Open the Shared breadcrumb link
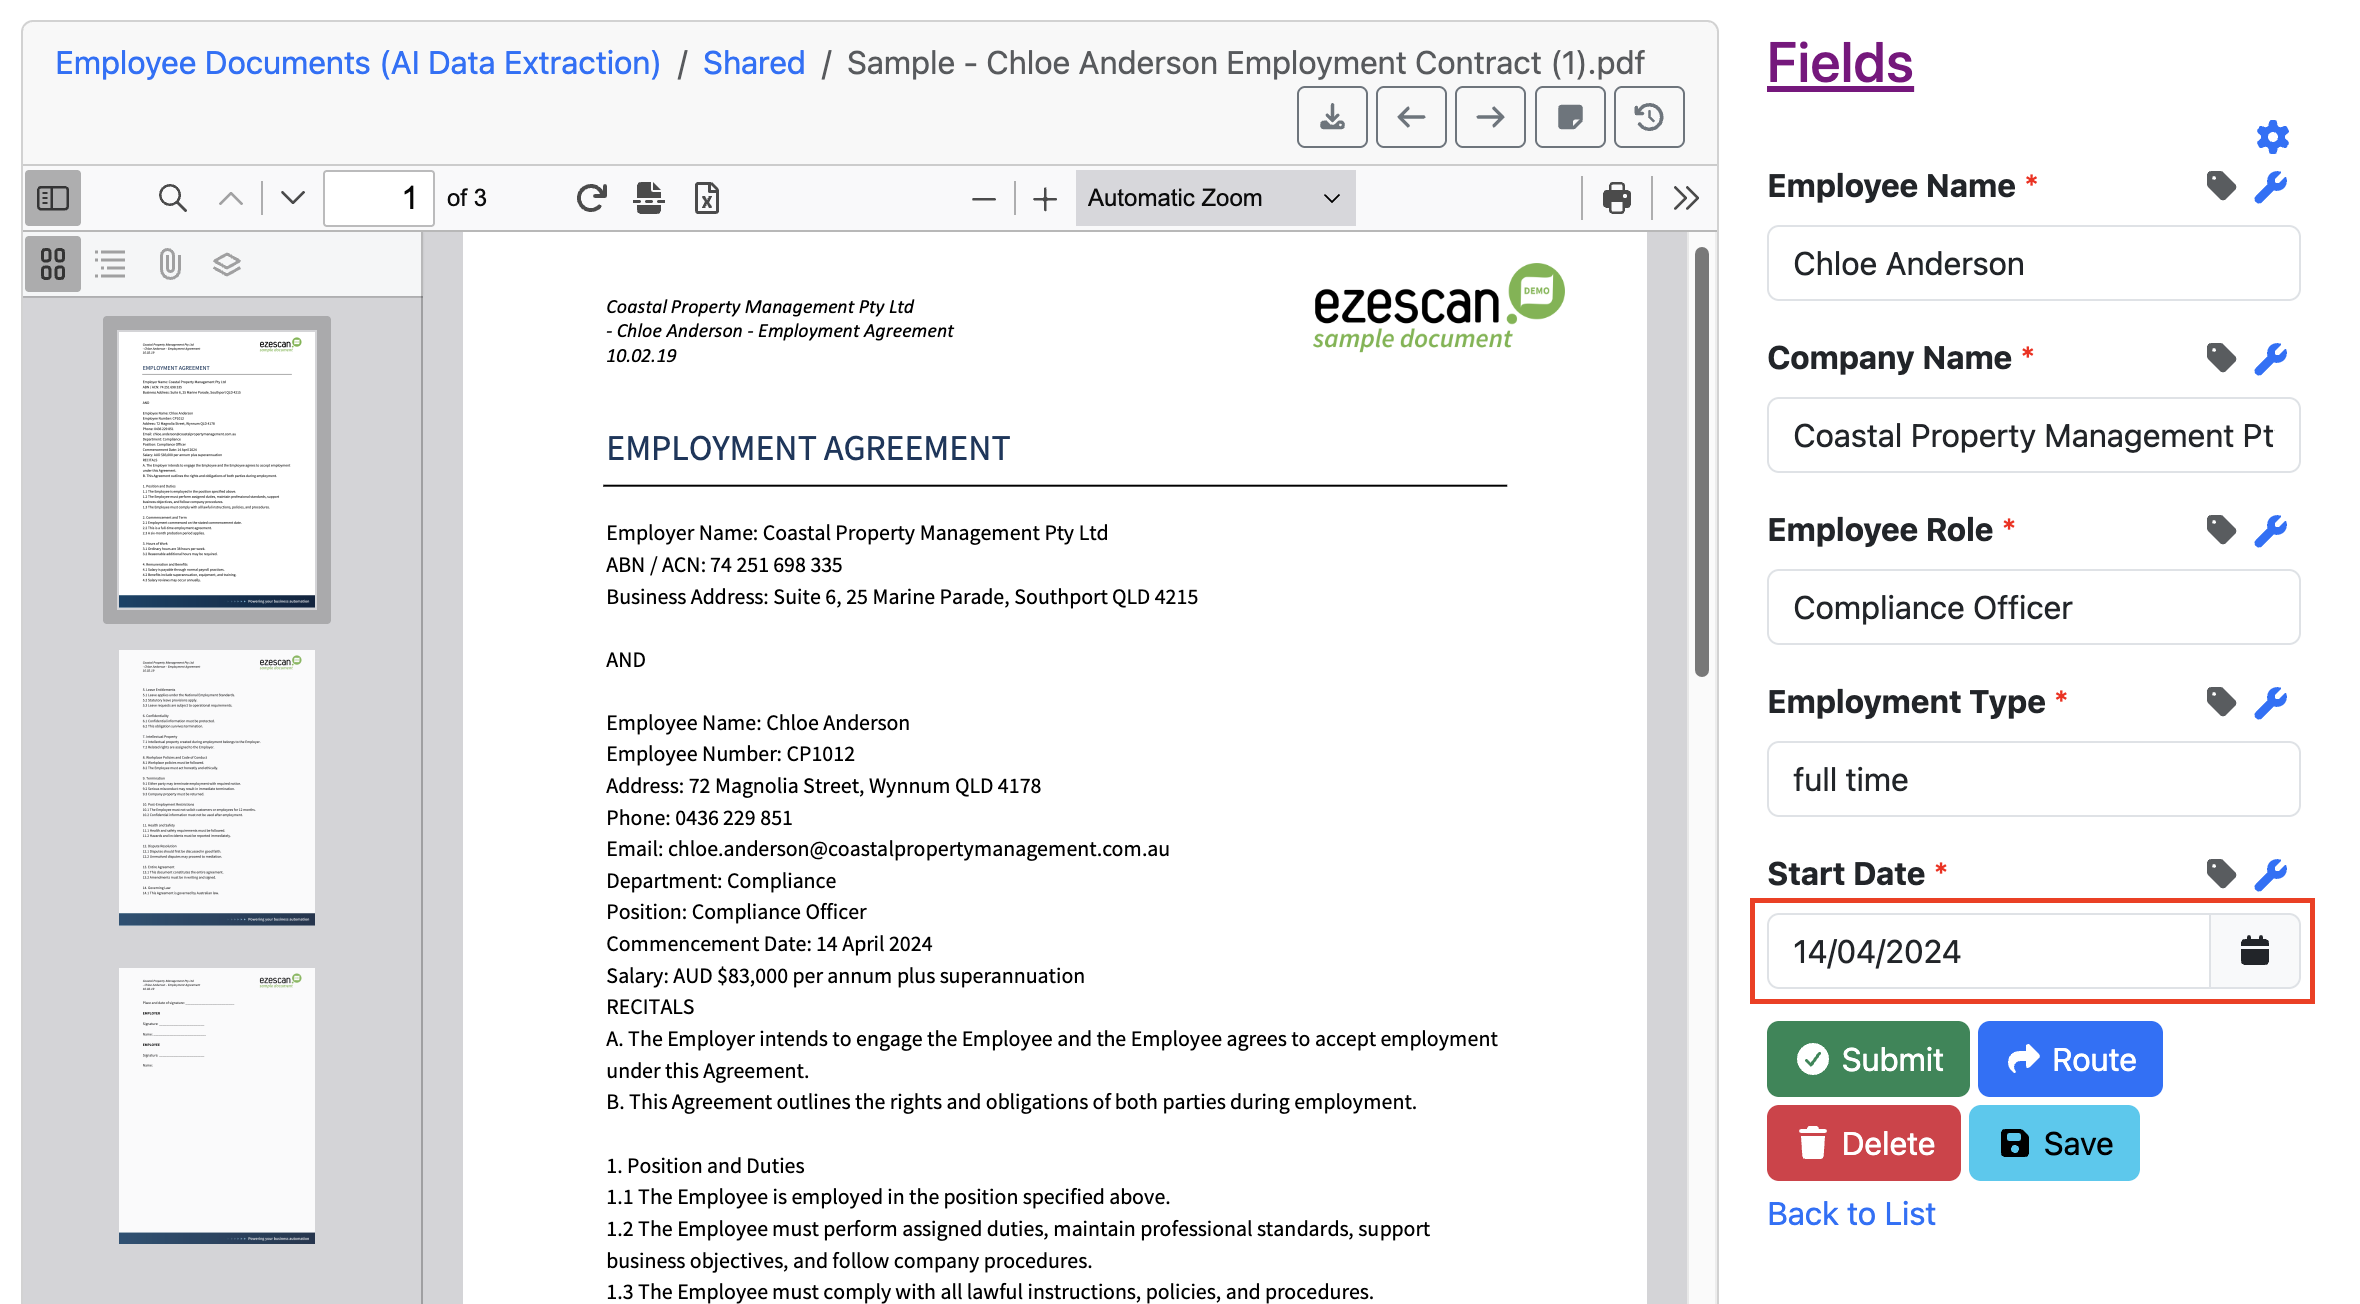Viewport: 2360px width, 1304px height. tap(753, 63)
